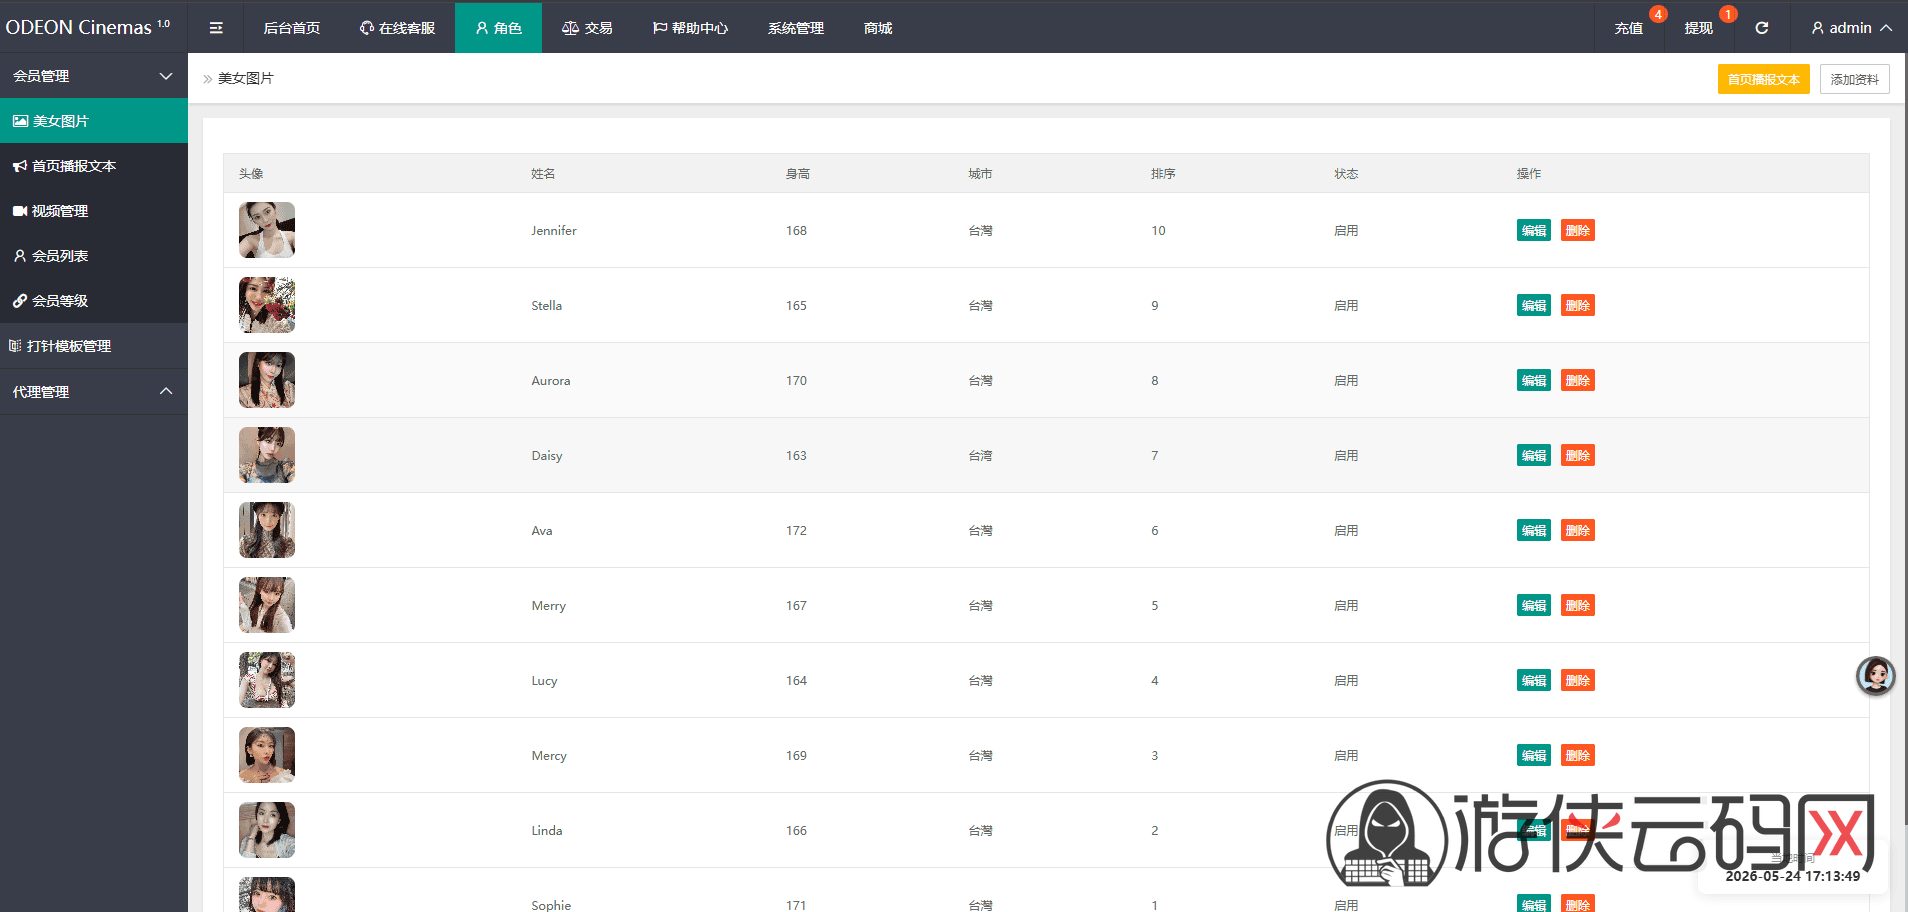Image resolution: width=1908 pixels, height=912 pixels.
Task: Edit the Jennifer row
Action: [x=1534, y=231]
